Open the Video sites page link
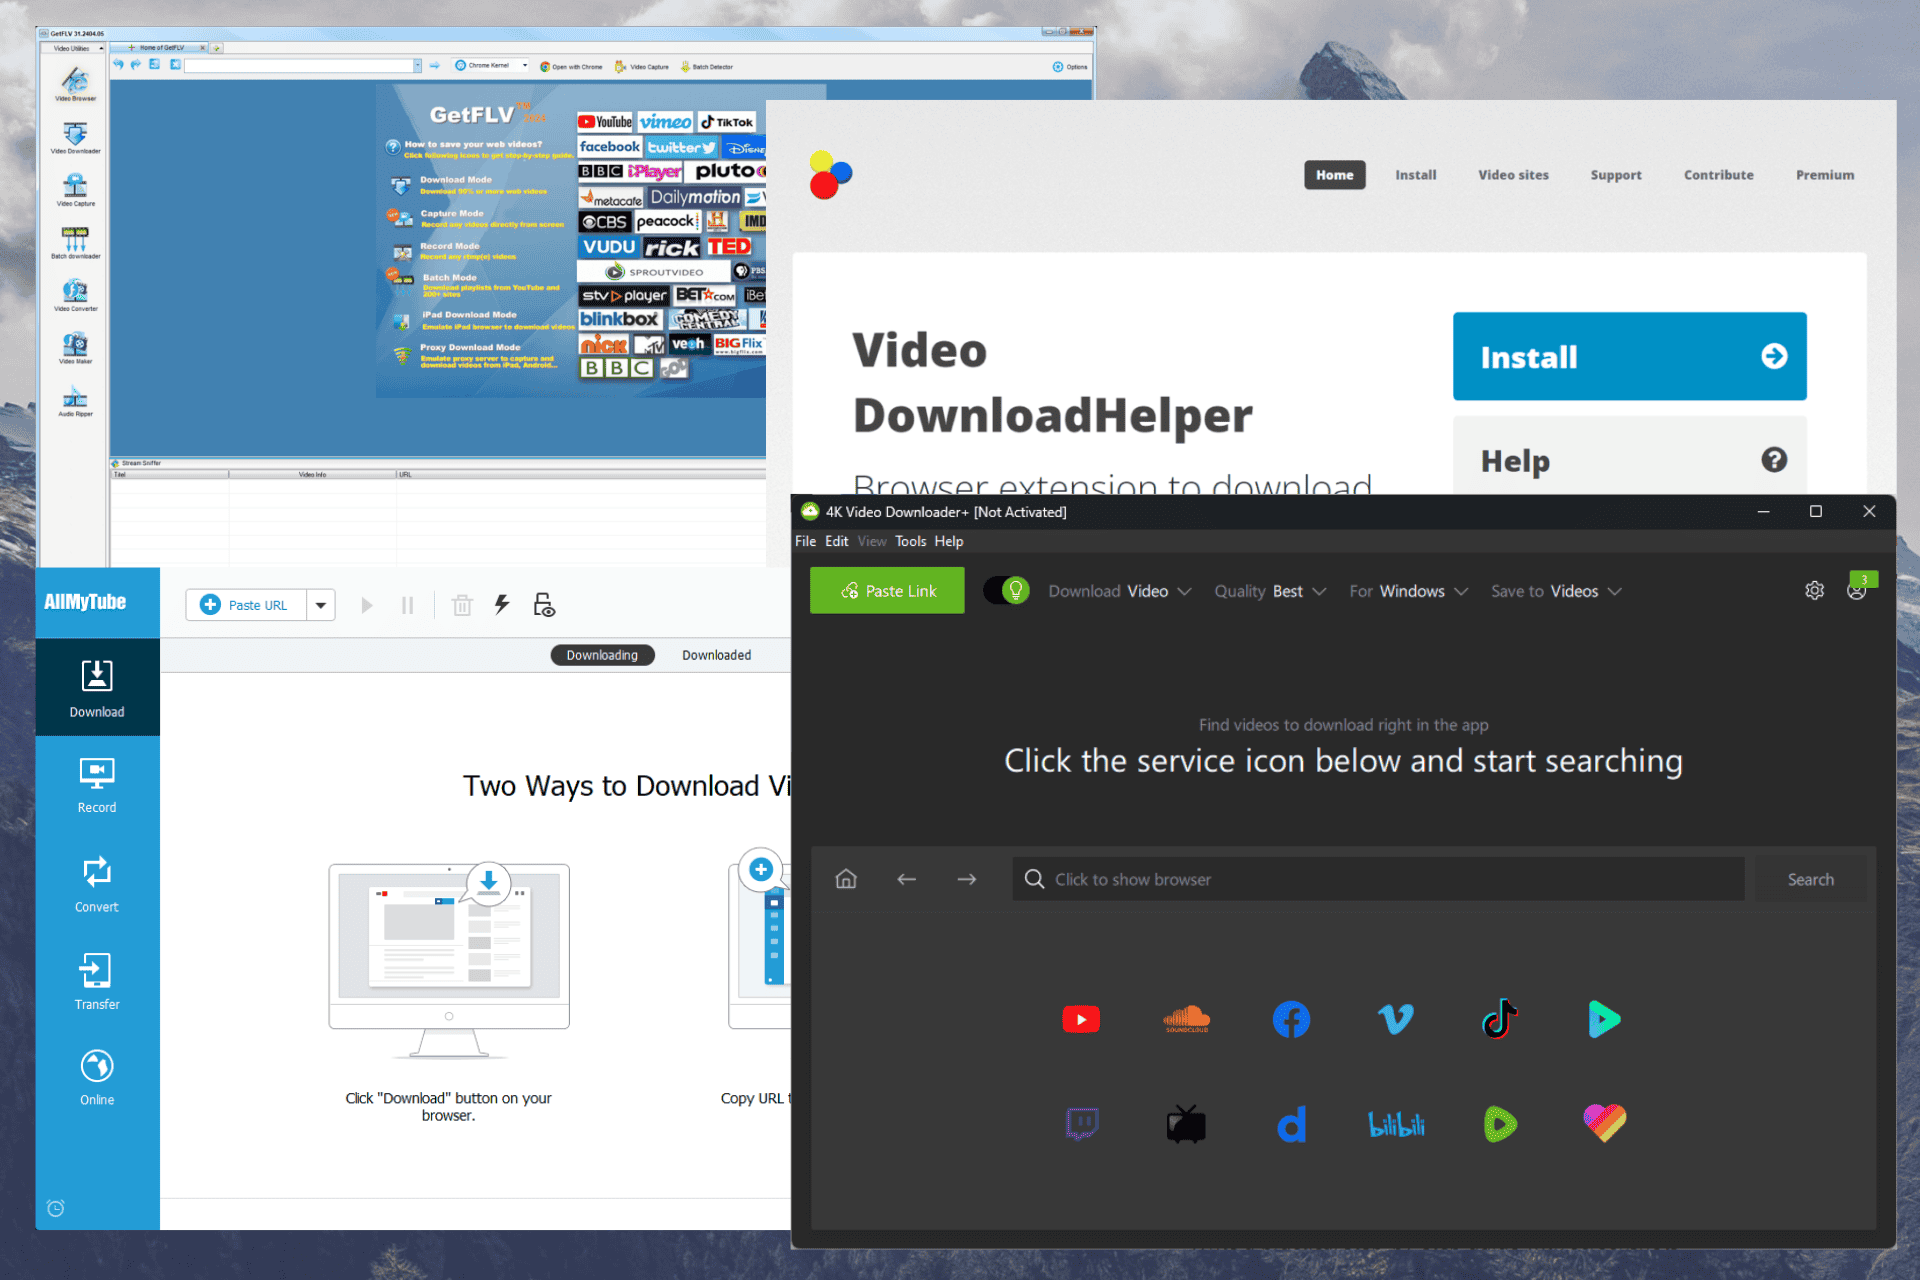The width and height of the screenshot is (1920, 1280). pos(1513,175)
